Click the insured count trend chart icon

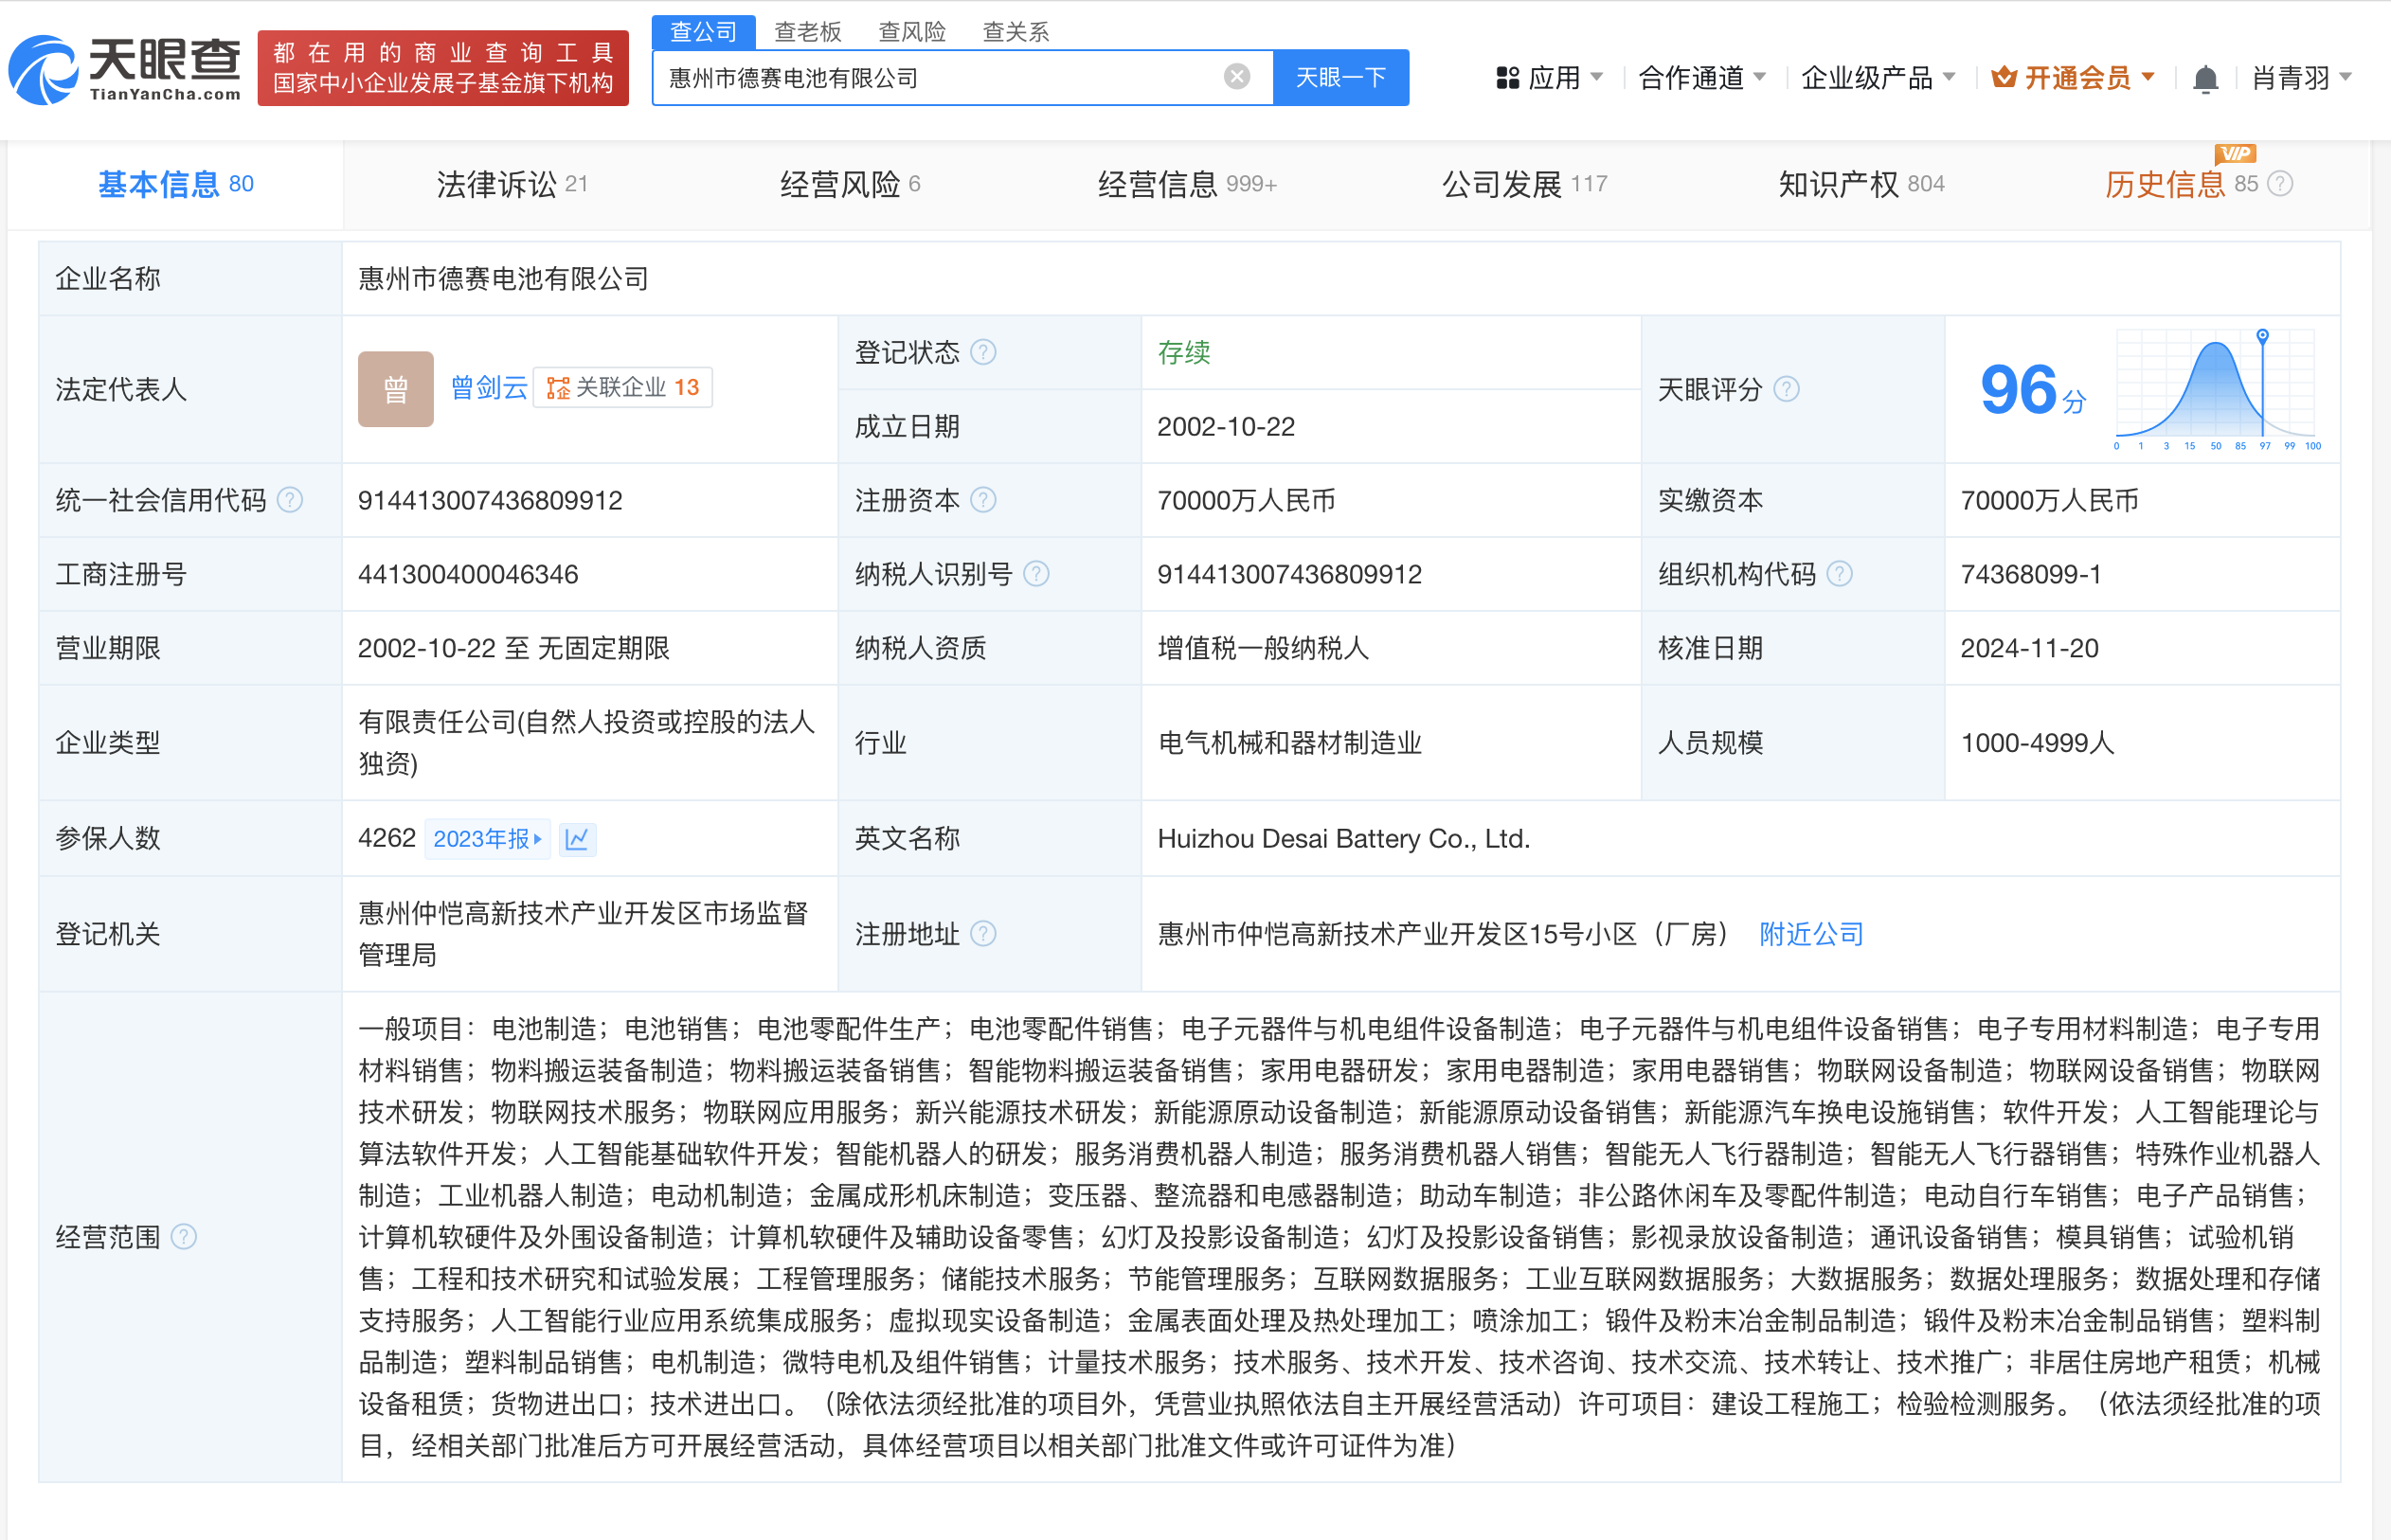click(577, 838)
